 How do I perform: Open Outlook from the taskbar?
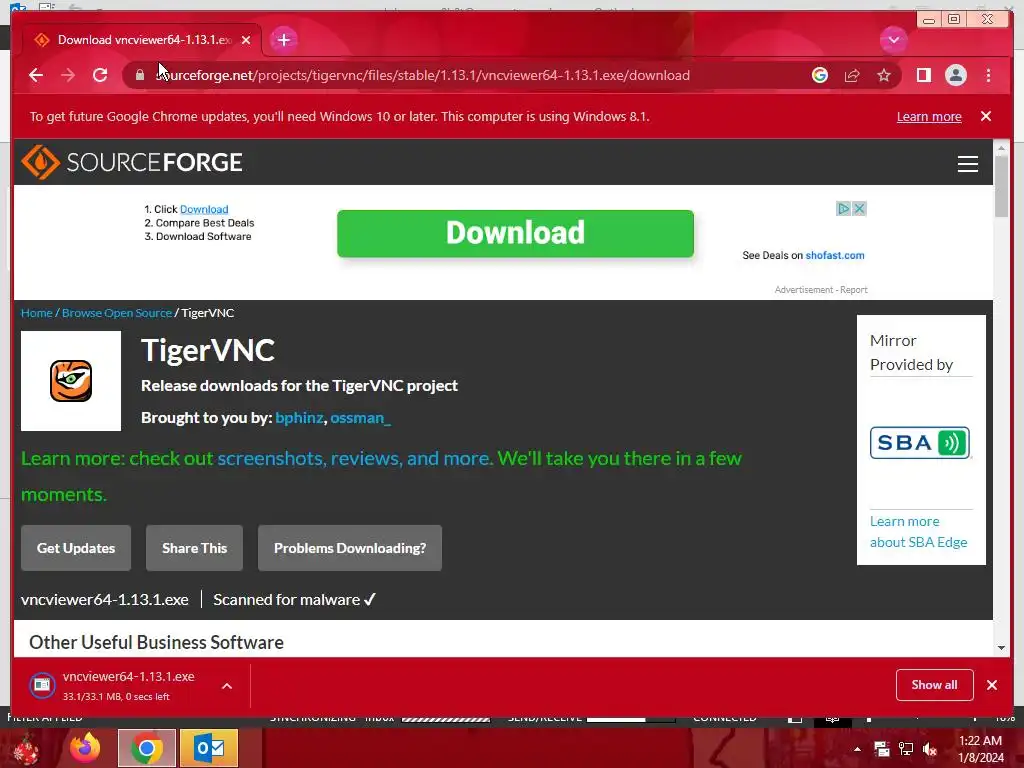[x=209, y=748]
